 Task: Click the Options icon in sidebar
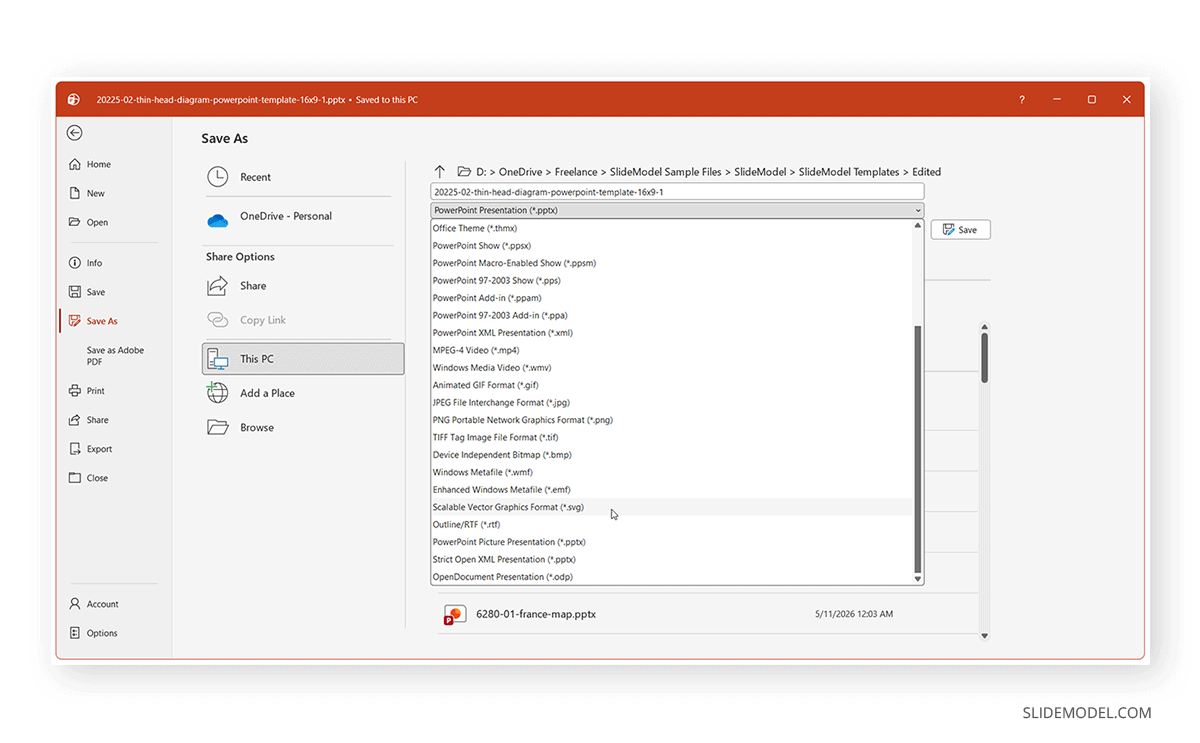coord(75,633)
